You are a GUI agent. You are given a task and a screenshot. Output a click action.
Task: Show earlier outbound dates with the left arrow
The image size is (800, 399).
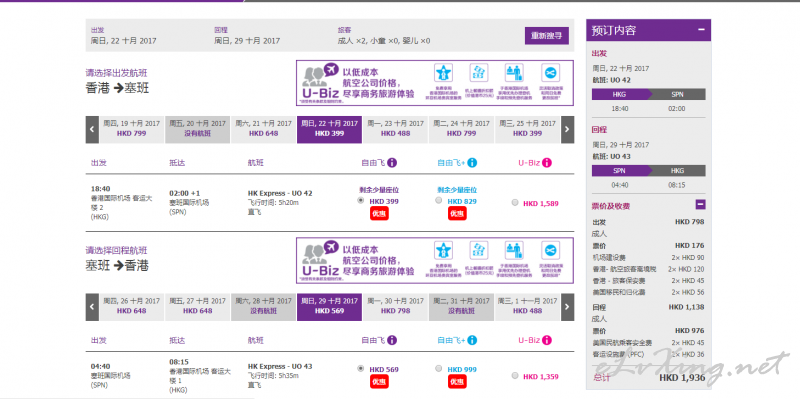pyautogui.click(x=92, y=130)
